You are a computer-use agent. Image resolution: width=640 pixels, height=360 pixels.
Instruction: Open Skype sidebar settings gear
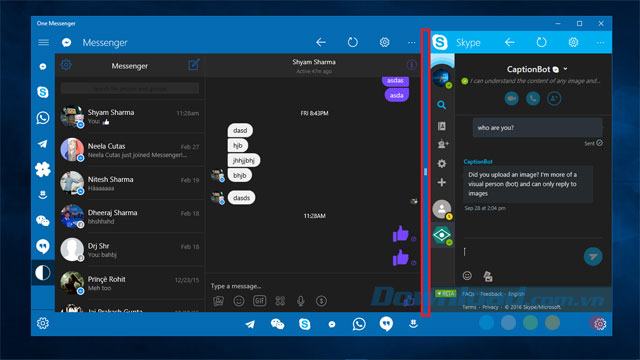(x=442, y=164)
